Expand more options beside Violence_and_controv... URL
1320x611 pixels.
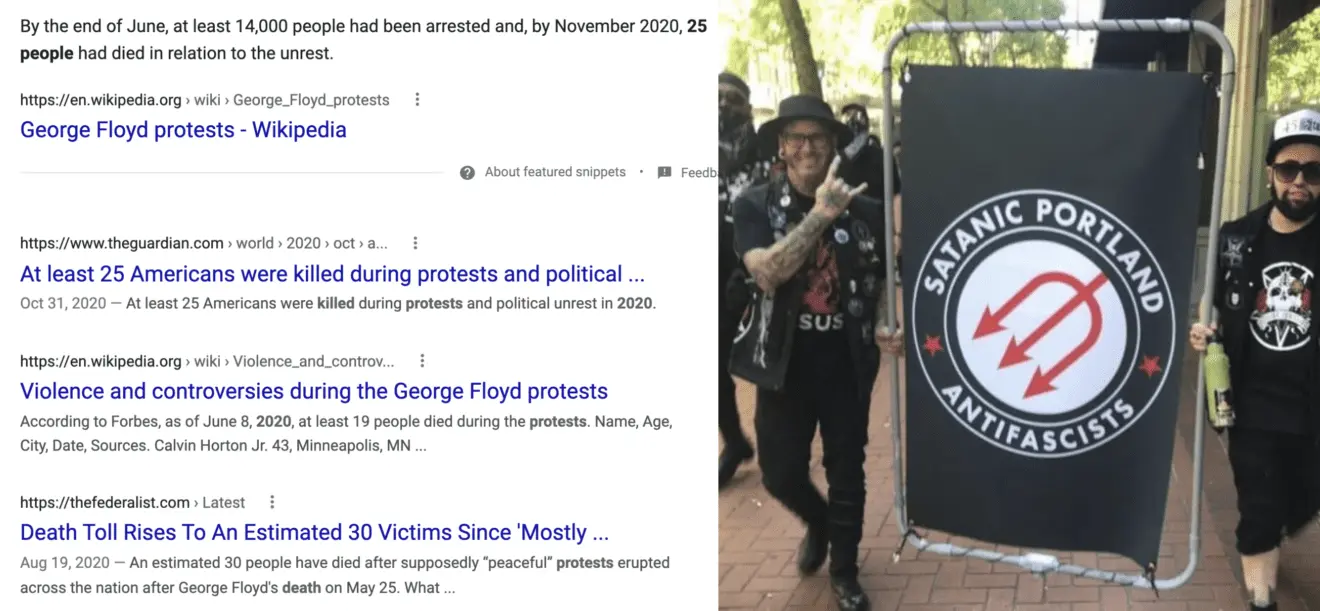(x=422, y=361)
